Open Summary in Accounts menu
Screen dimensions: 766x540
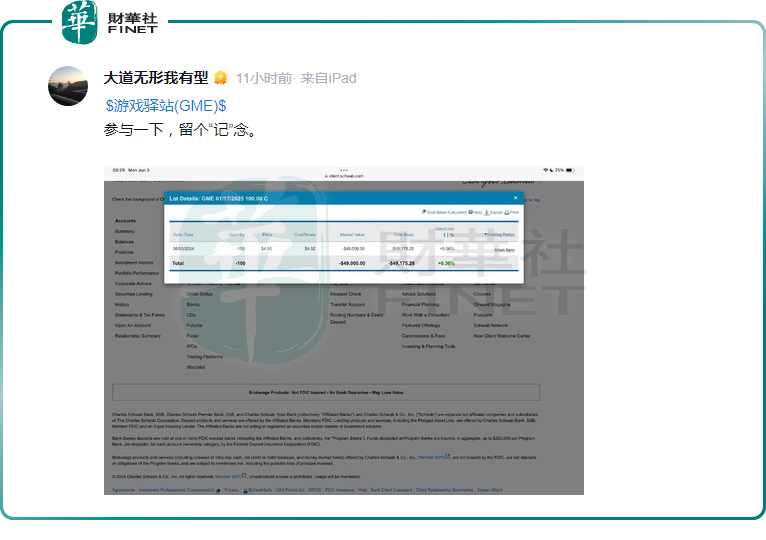tap(125, 231)
